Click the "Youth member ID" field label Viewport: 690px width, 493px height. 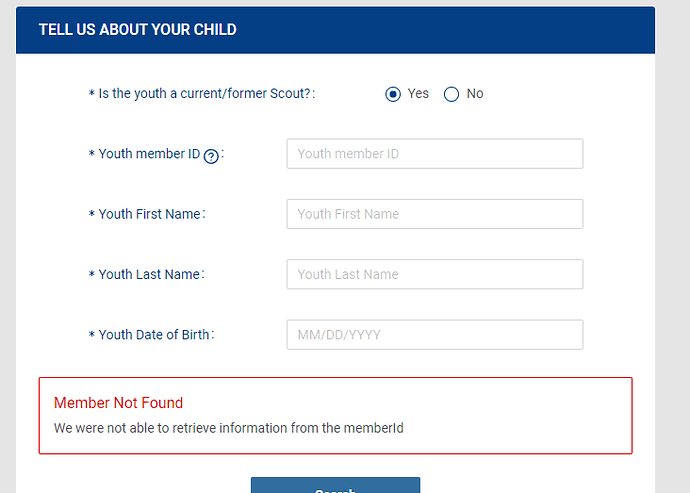[149, 154]
